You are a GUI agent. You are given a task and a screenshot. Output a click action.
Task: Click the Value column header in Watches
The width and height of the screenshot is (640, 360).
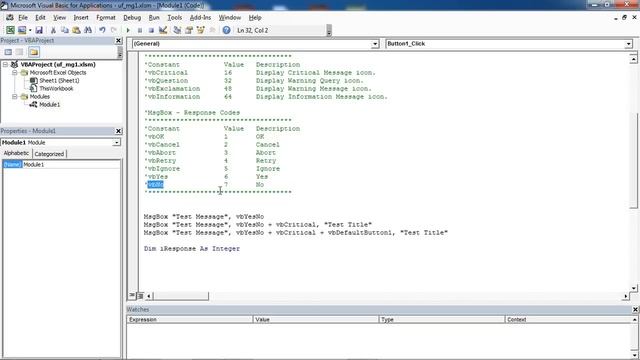click(316, 320)
